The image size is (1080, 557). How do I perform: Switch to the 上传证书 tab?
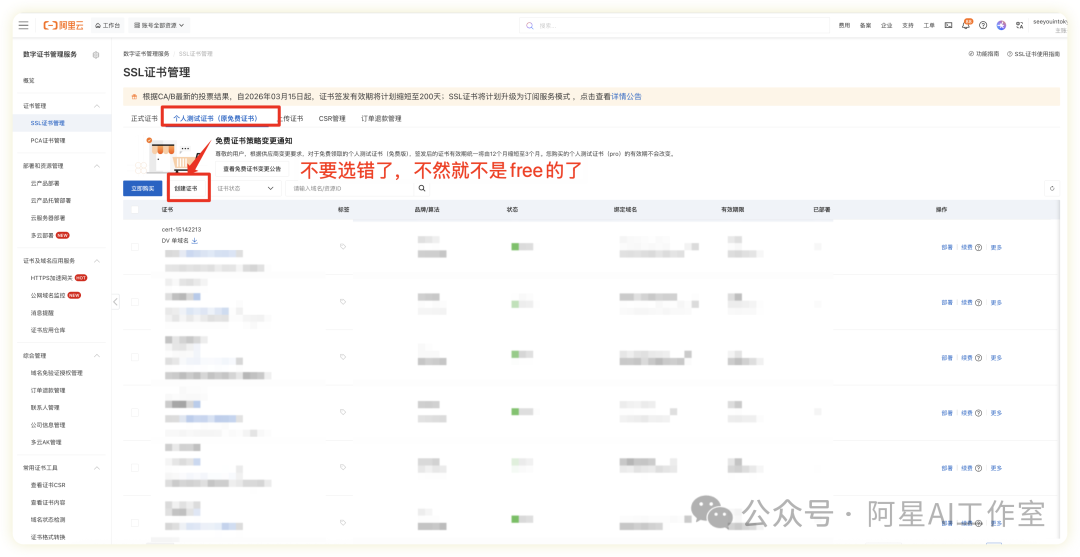tap(289, 118)
